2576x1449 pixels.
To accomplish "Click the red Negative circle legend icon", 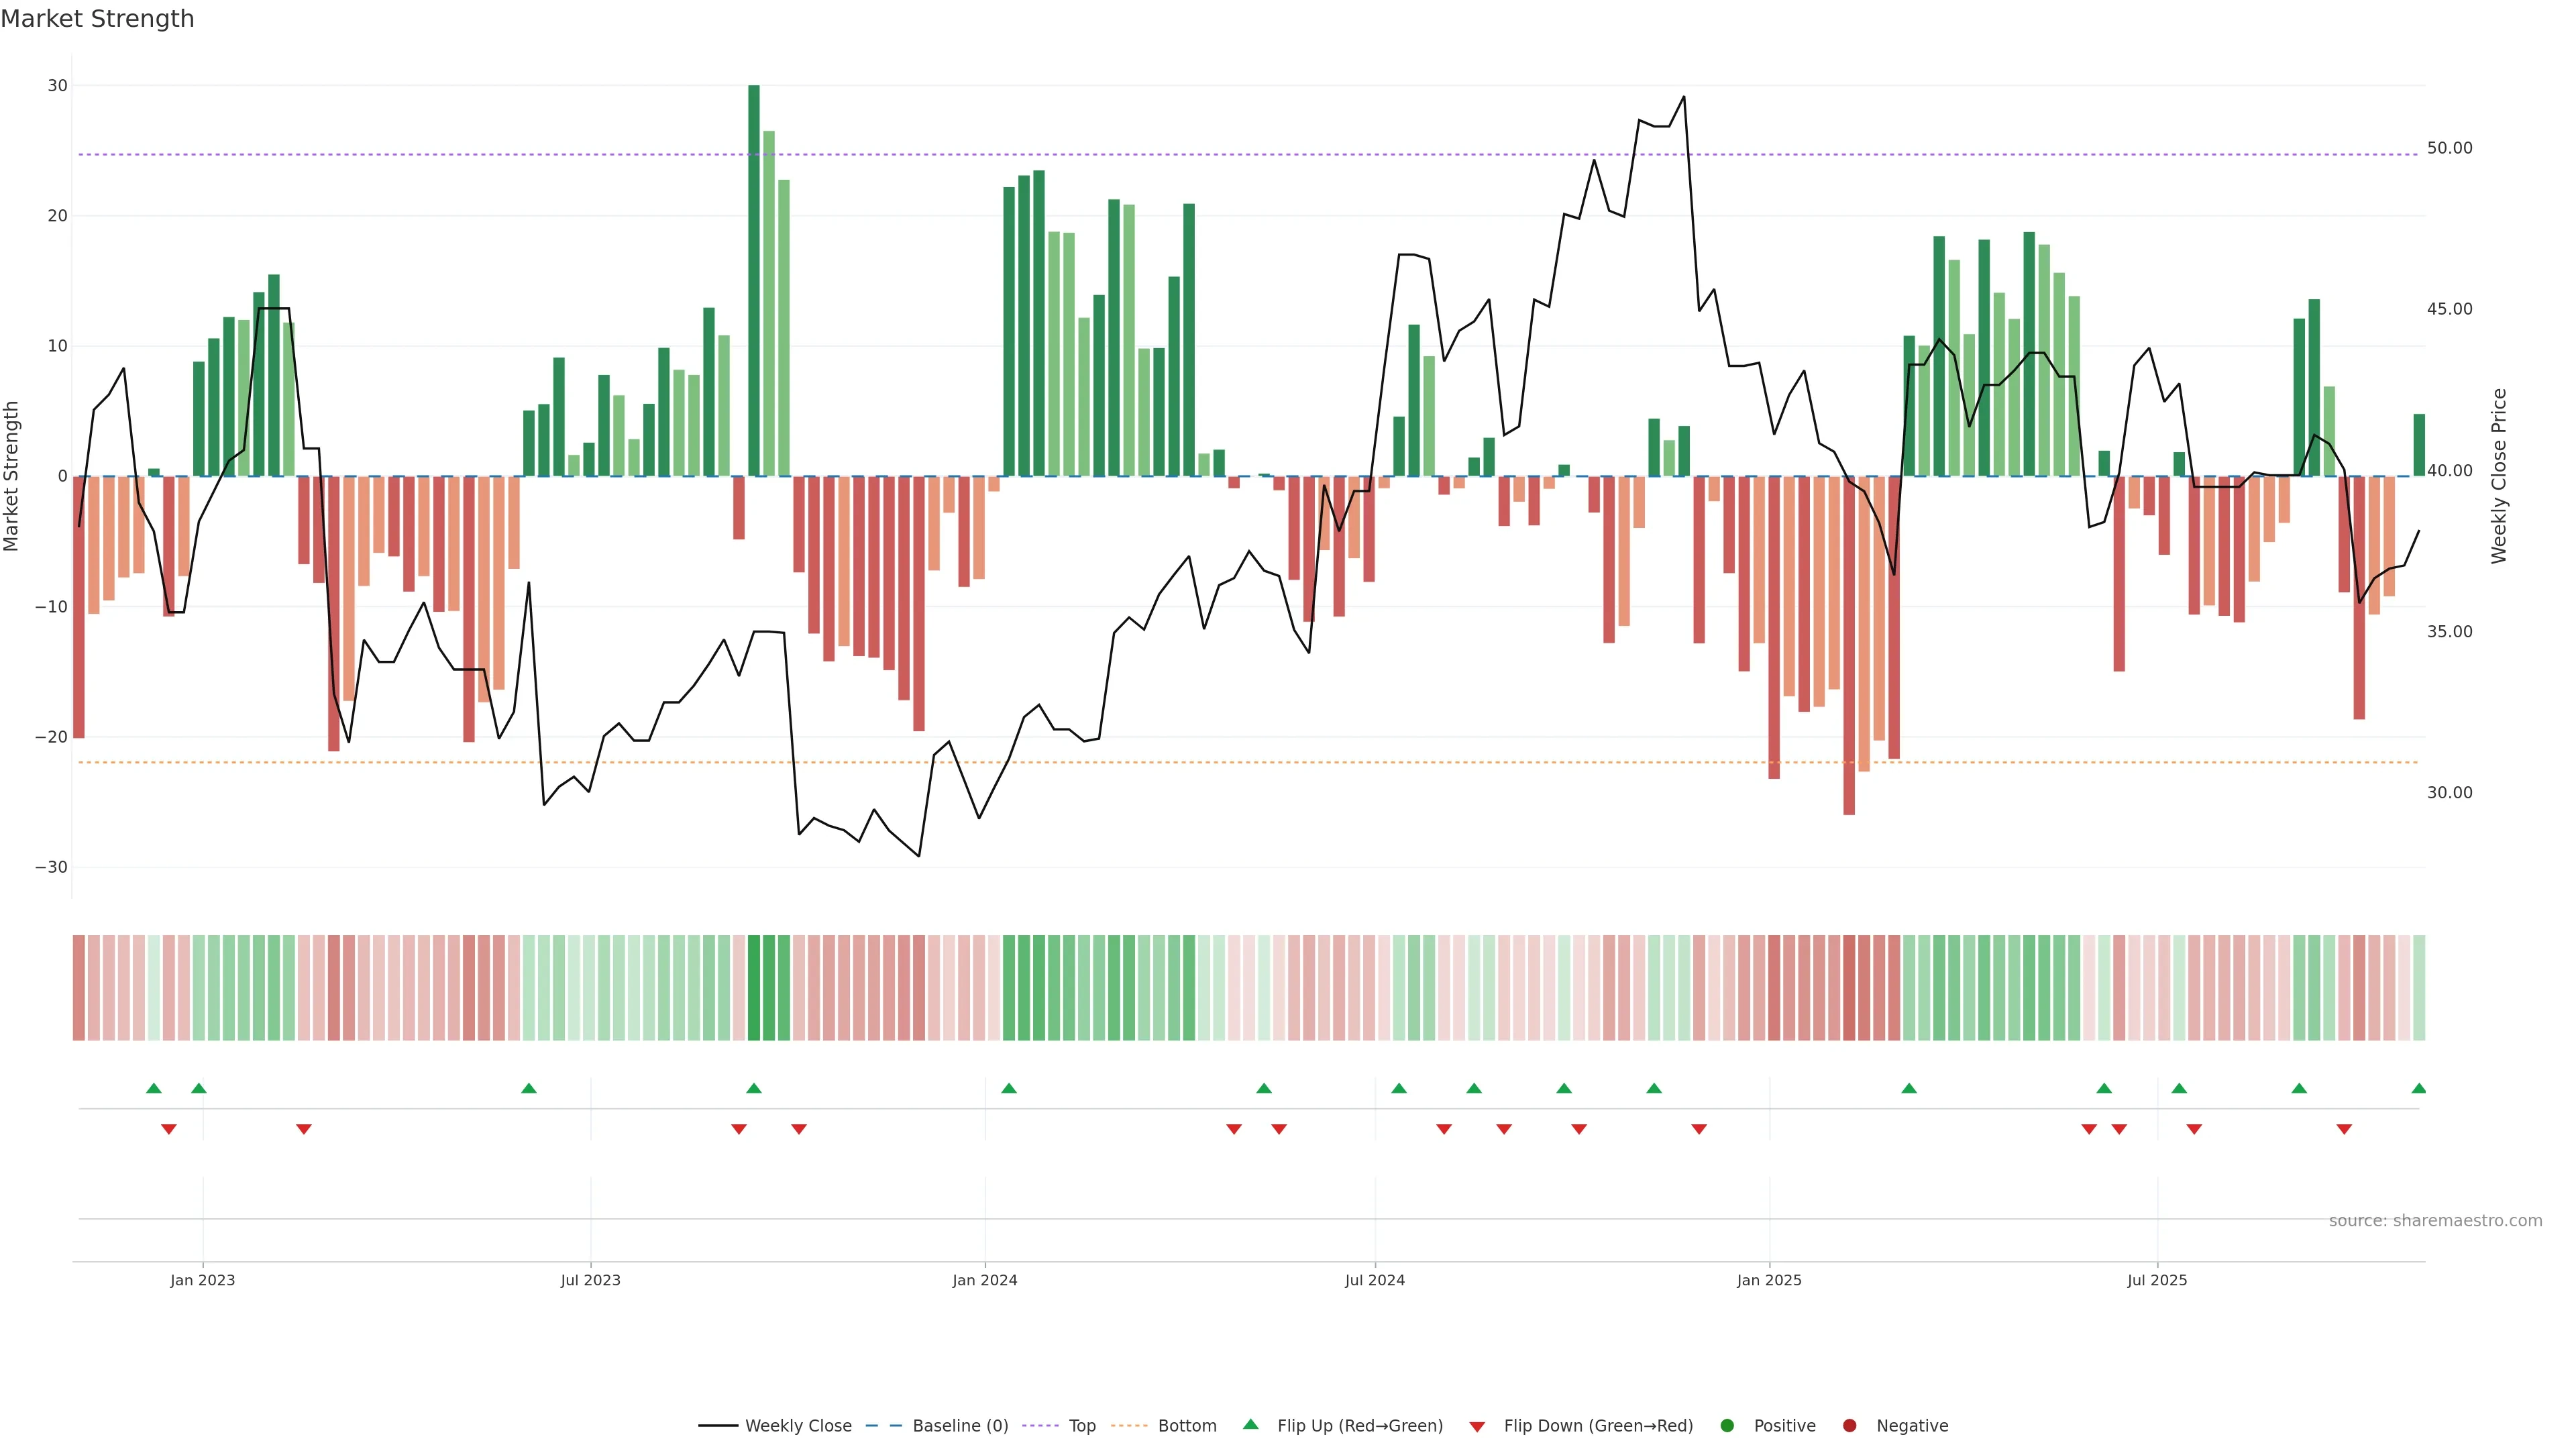I will (x=1849, y=1425).
